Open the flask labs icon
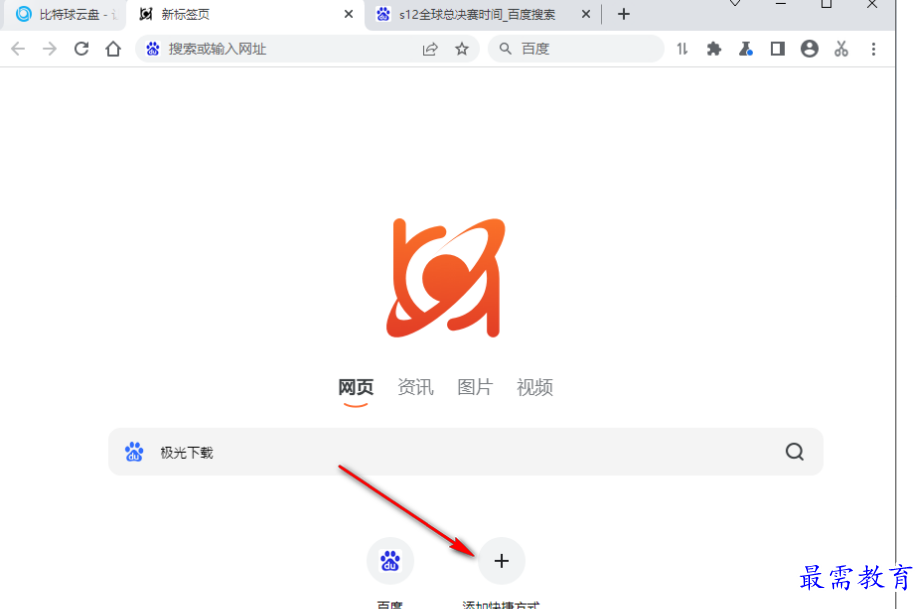 tap(746, 49)
